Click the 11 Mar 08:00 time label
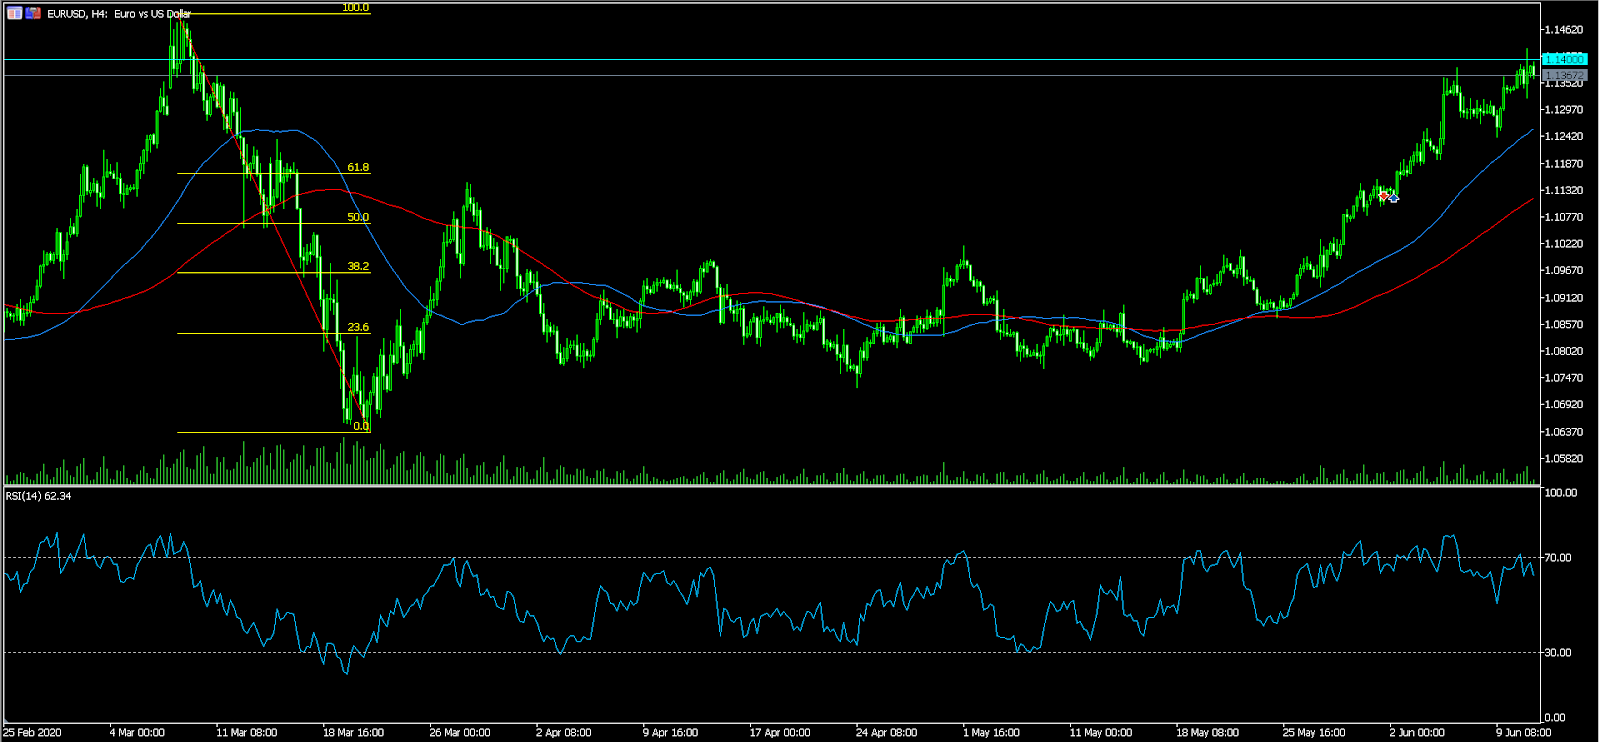This screenshot has width=1600, height=742. (x=246, y=733)
